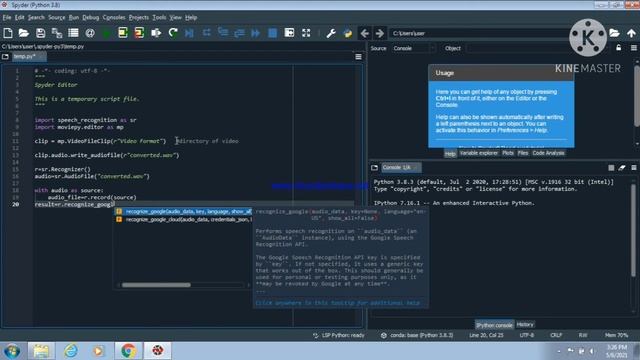This screenshot has width=640, height=360.
Task: Open the File menu
Action: (x=7, y=18)
